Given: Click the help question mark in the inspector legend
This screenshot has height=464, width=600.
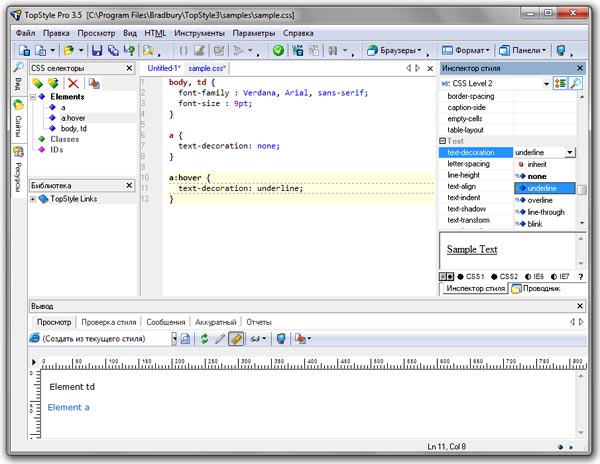Looking at the screenshot, I should (x=580, y=277).
